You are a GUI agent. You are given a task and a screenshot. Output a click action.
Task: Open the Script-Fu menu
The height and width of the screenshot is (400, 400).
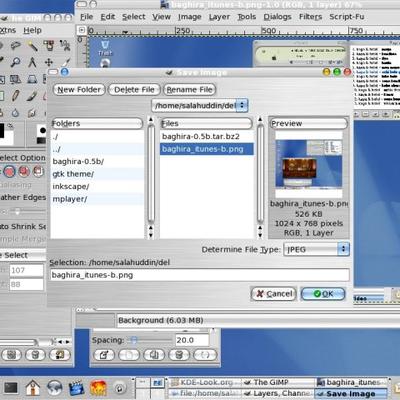347,17
